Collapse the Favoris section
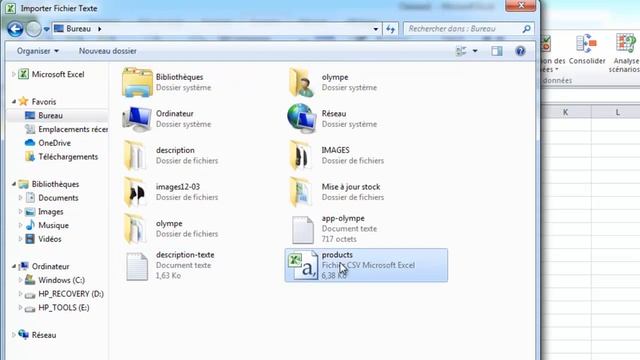 pyautogui.click(x=13, y=102)
